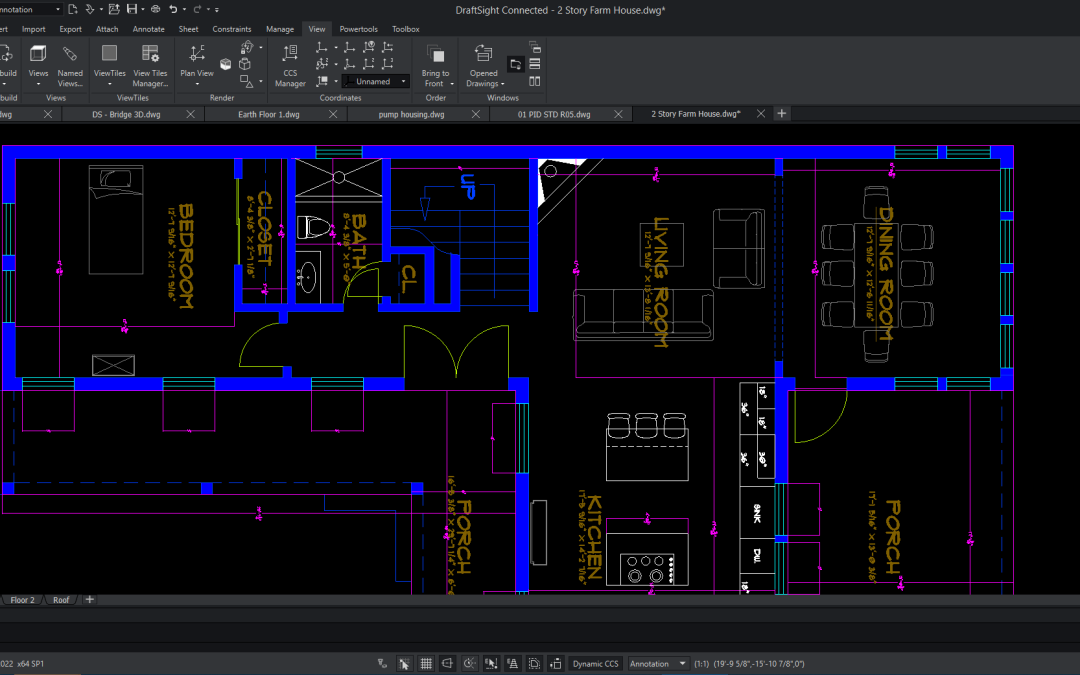Open CCS Manager

pos(290,64)
